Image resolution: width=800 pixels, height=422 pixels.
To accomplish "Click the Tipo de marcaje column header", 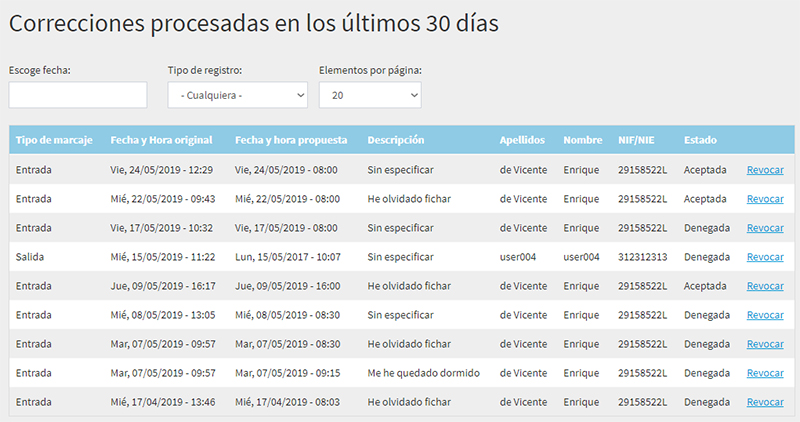I will (54, 140).
